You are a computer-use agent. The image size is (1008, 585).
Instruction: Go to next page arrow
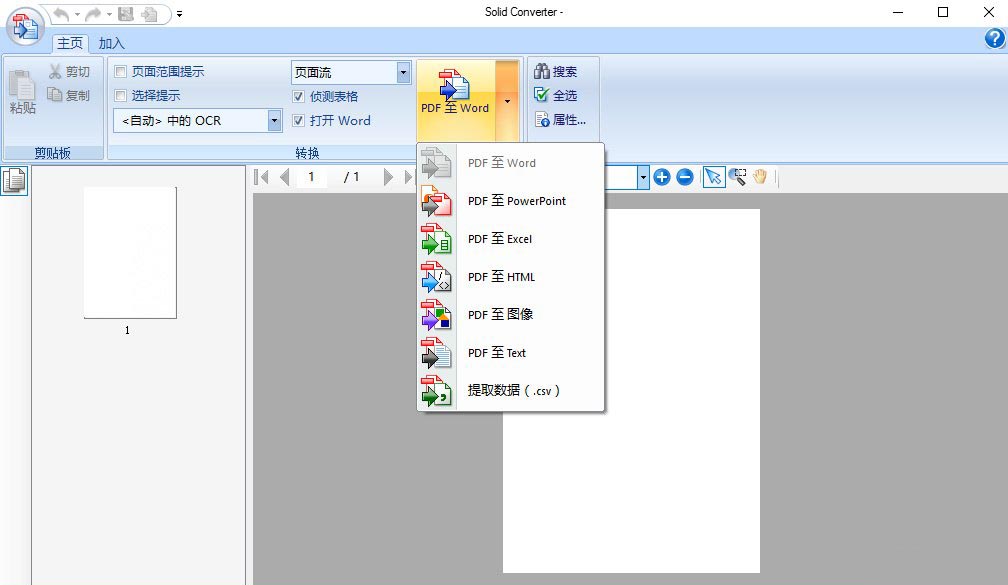coord(388,177)
